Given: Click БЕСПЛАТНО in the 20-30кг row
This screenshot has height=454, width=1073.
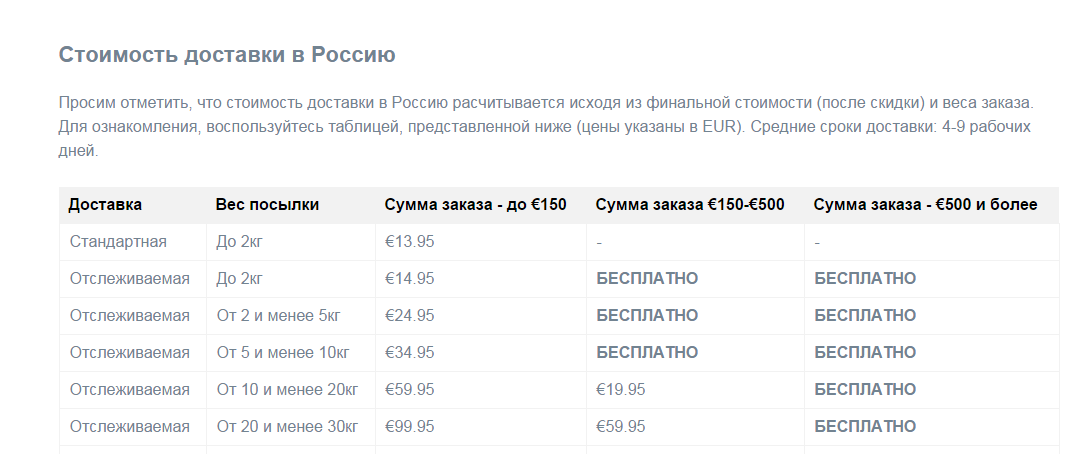Looking at the screenshot, I should 865,427.
